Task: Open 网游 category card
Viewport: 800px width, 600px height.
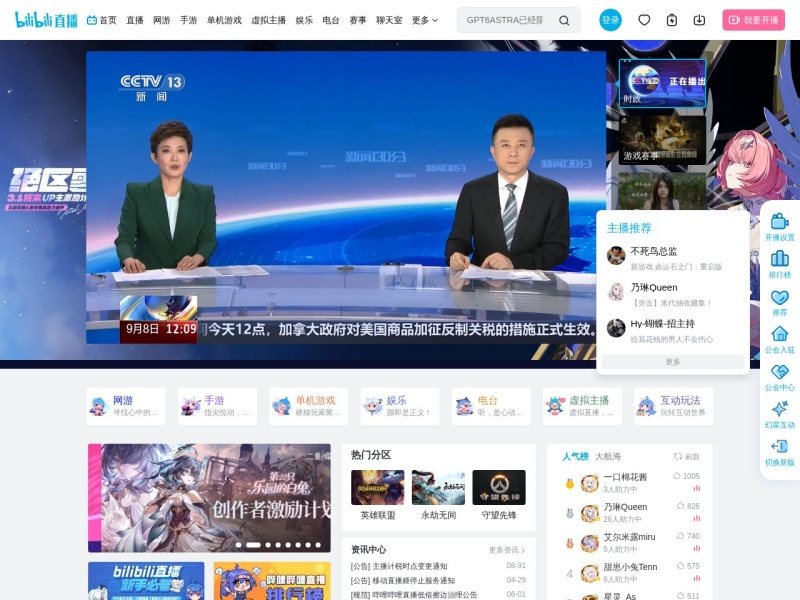Action: 126,406
